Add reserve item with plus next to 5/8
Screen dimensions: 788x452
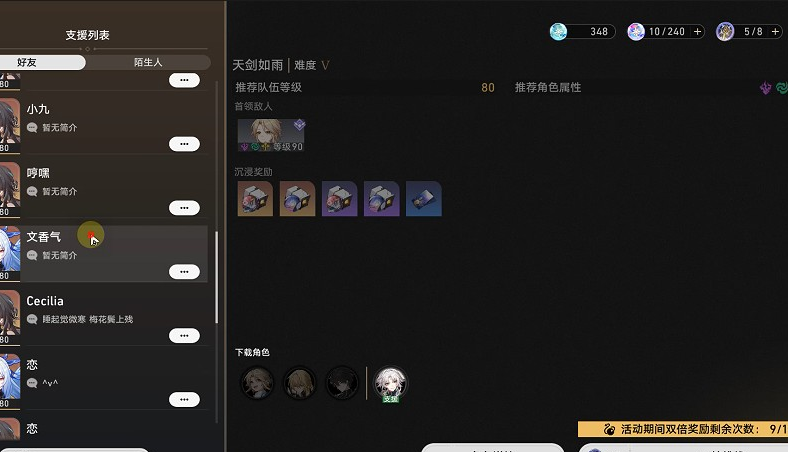click(775, 32)
